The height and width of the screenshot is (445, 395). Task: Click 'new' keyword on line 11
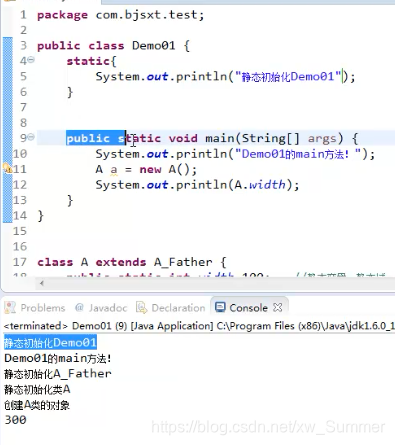(150, 169)
